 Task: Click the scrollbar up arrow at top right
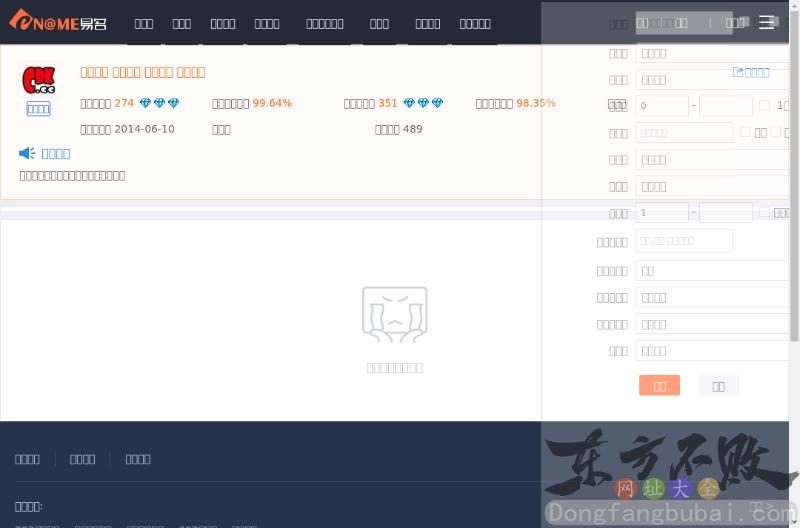tap(794, 4)
